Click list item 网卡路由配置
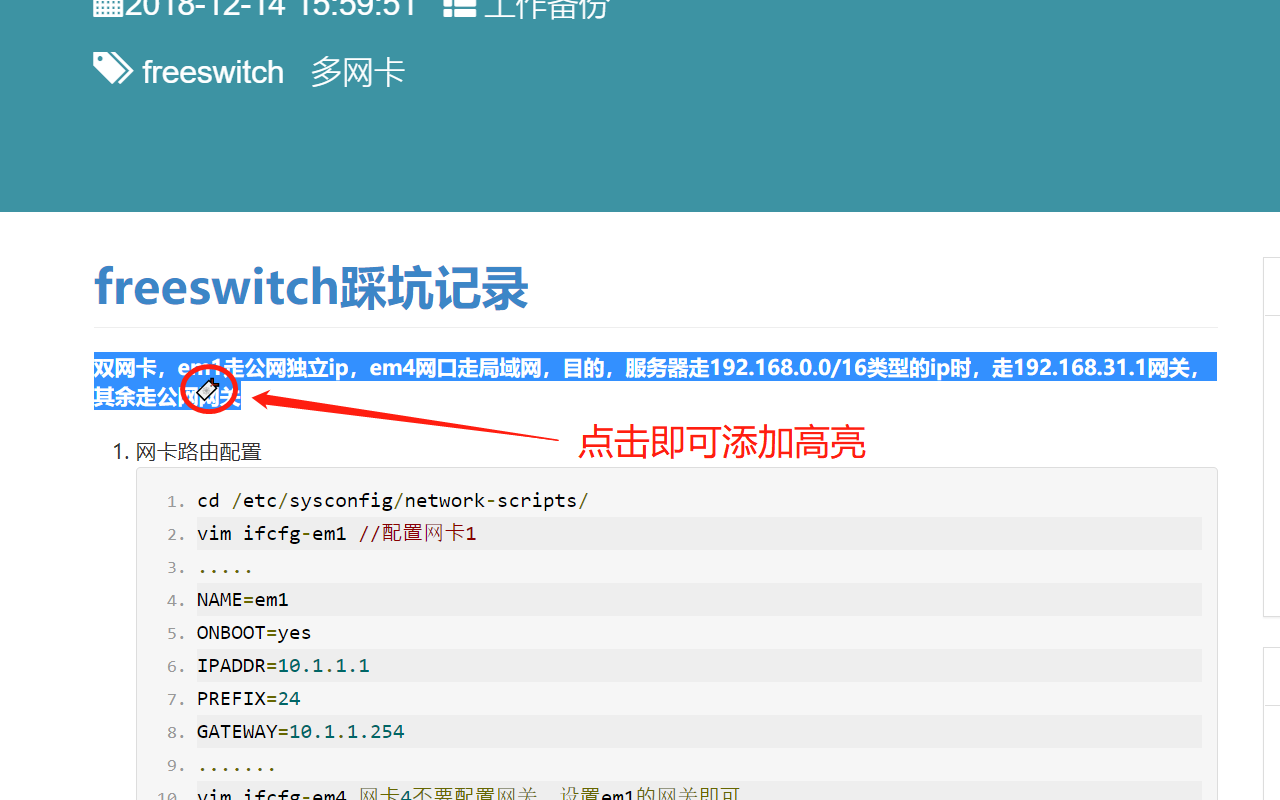The width and height of the screenshot is (1280, 800). coord(199,452)
